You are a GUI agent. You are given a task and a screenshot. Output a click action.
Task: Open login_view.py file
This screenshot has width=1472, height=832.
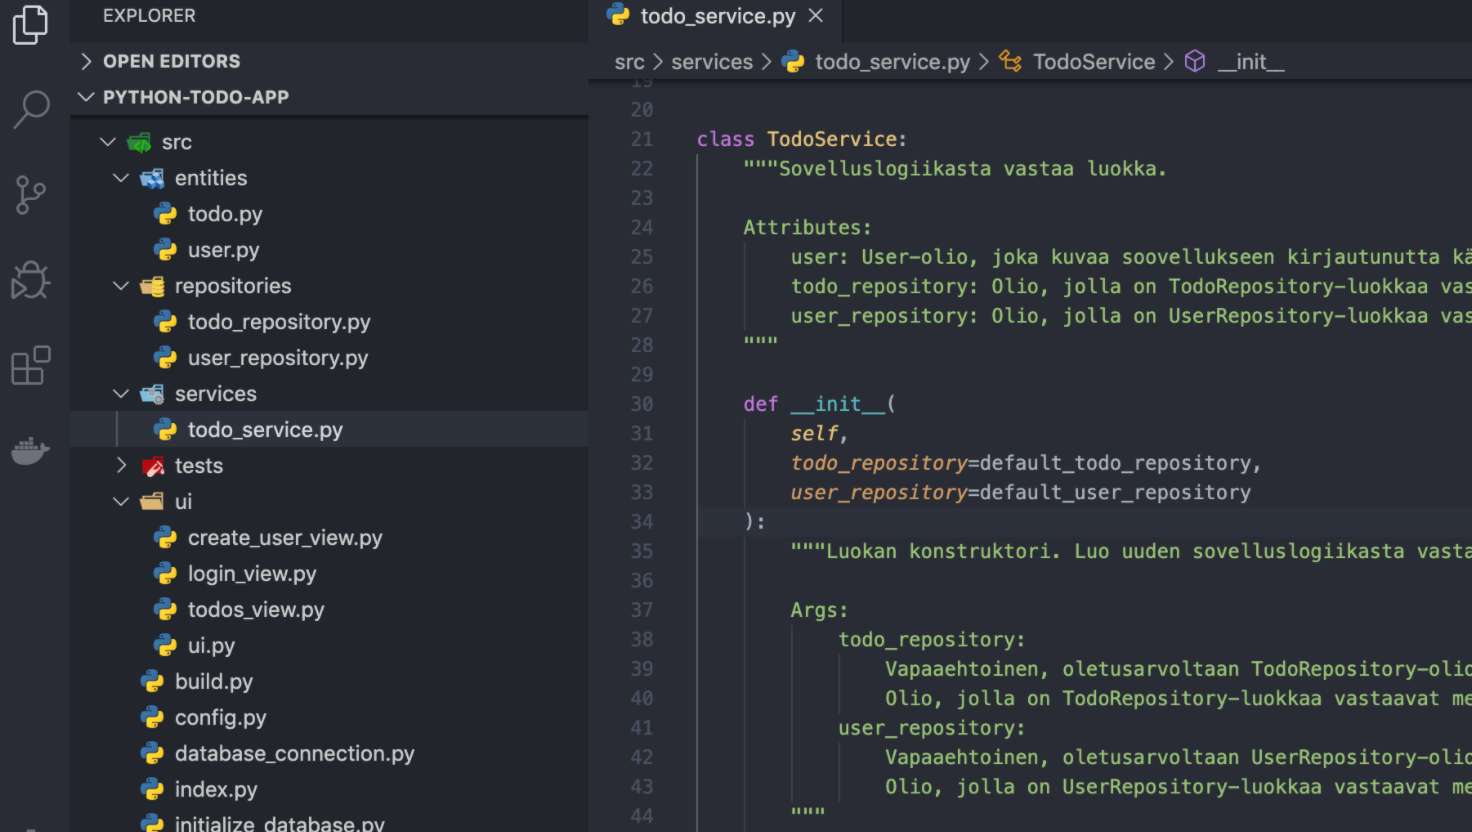pyautogui.click(x=251, y=574)
